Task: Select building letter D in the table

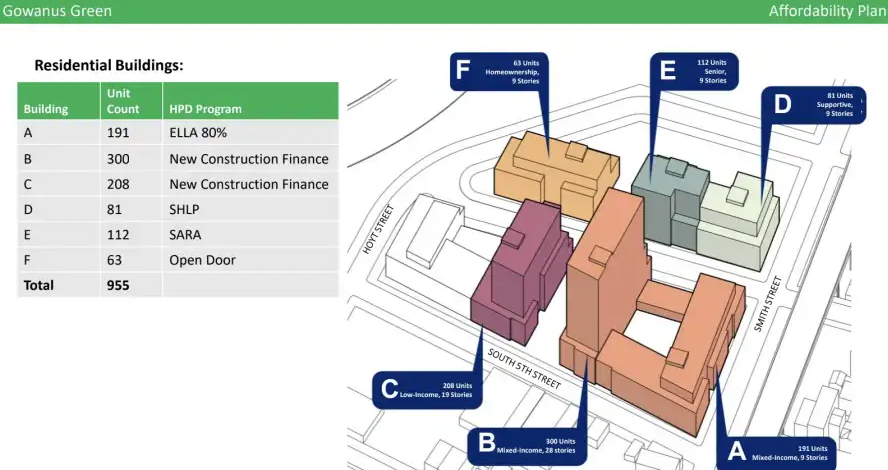Action: pyautogui.click(x=28, y=210)
